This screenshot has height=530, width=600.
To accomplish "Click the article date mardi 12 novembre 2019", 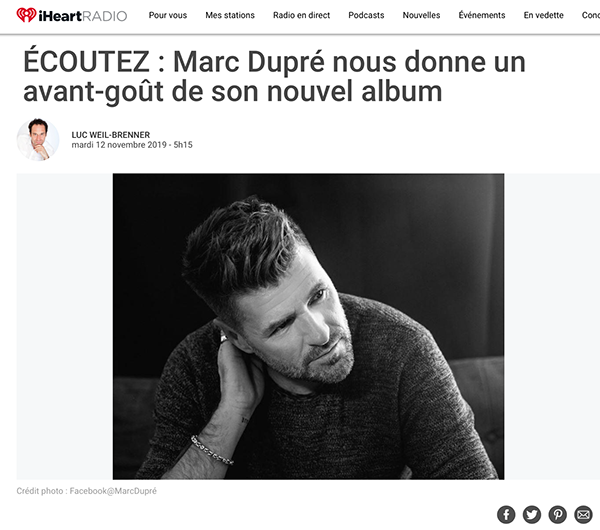I will (x=119, y=145).
